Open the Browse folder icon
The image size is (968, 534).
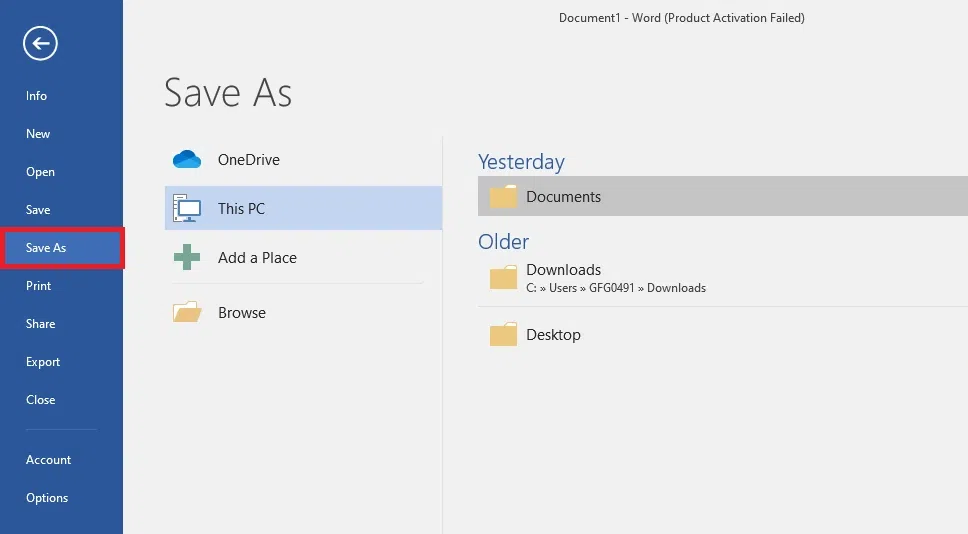(187, 312)
